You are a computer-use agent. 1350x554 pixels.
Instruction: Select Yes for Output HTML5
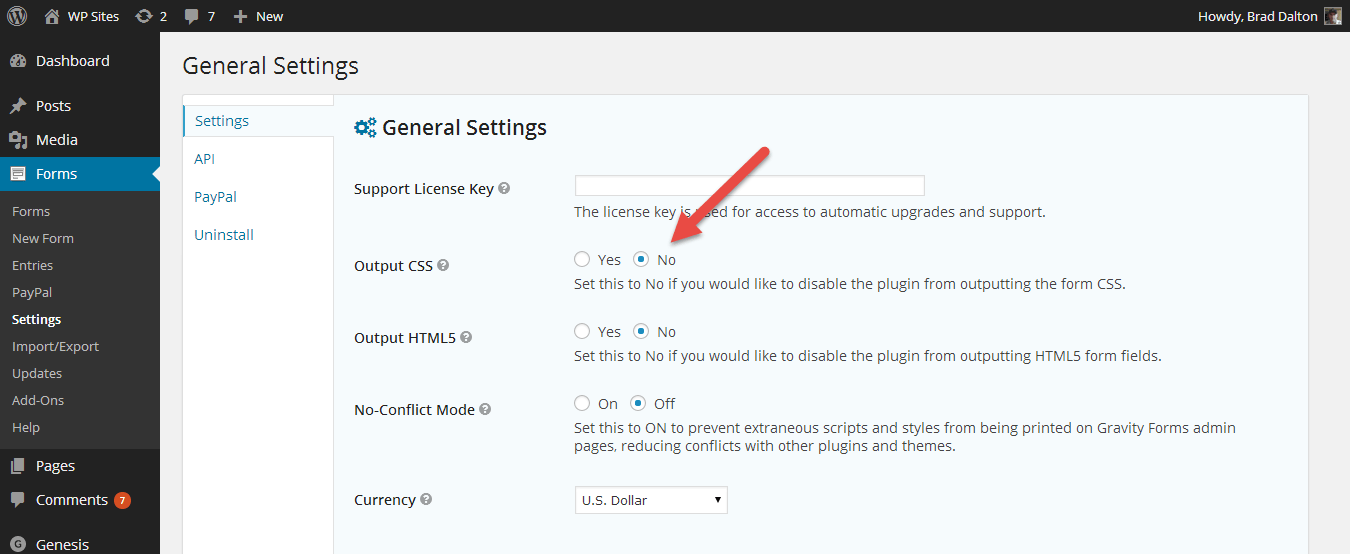[582, 331]
